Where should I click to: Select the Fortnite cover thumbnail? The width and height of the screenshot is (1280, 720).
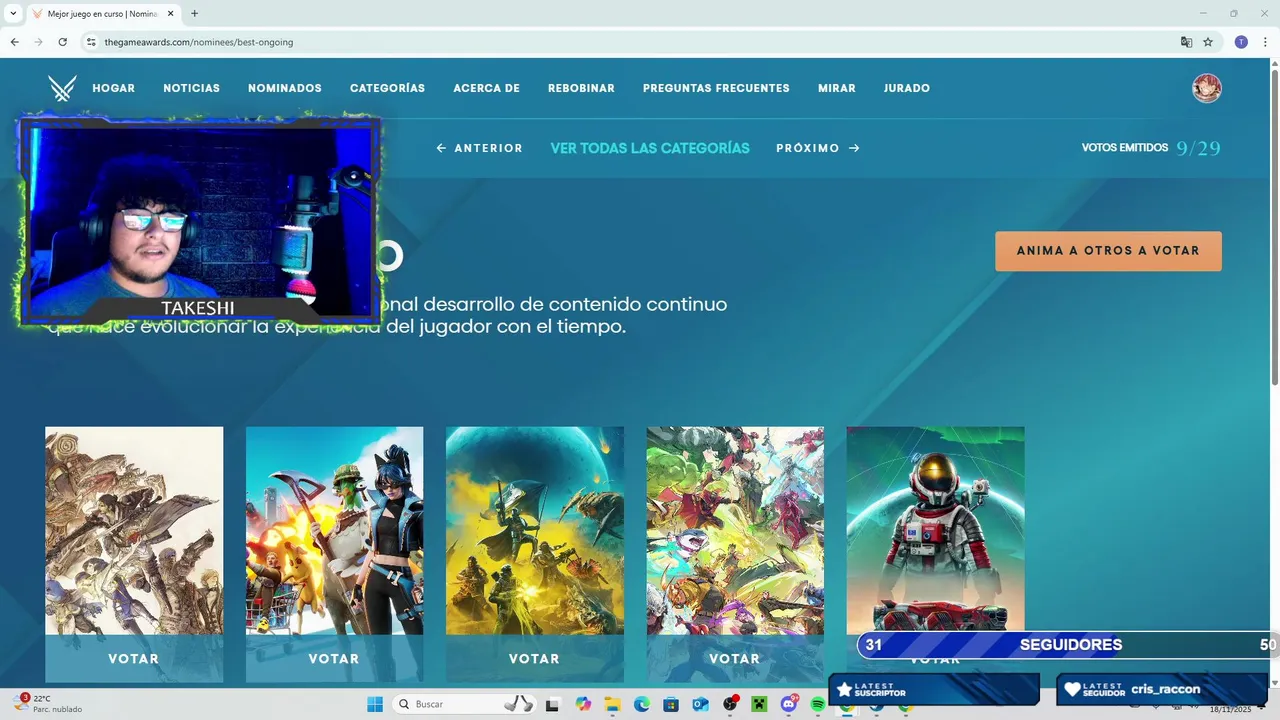pyautogui.click(x=334, y=531)
